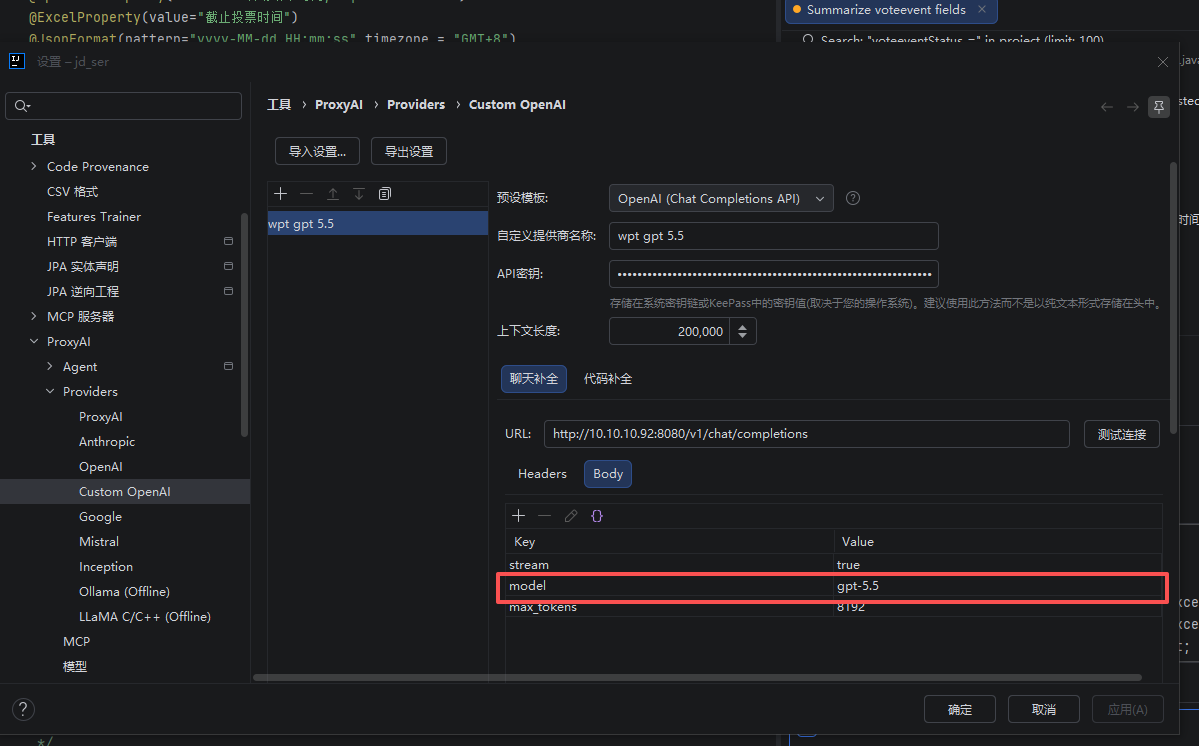Expand the MCP 服务器 tree node

33,316
